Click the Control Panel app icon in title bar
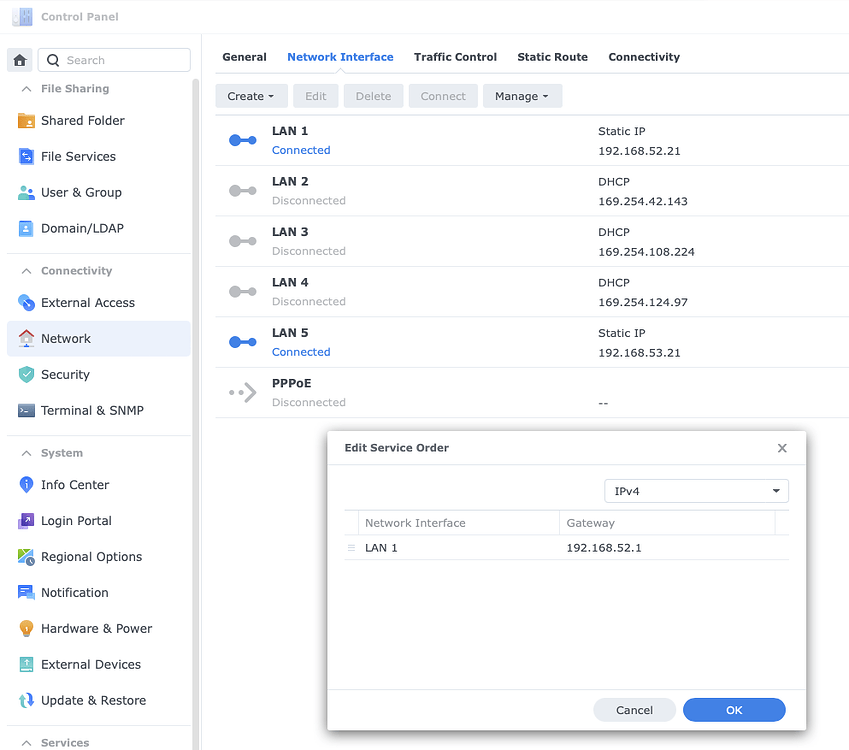The height and width of the screenshot is (750, 849). click(x=22, y=17)
